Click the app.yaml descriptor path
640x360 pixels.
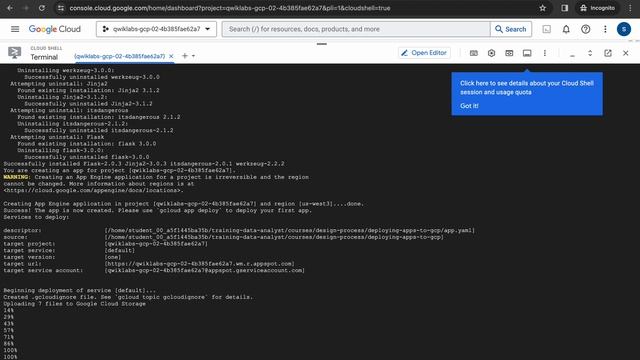290,230
